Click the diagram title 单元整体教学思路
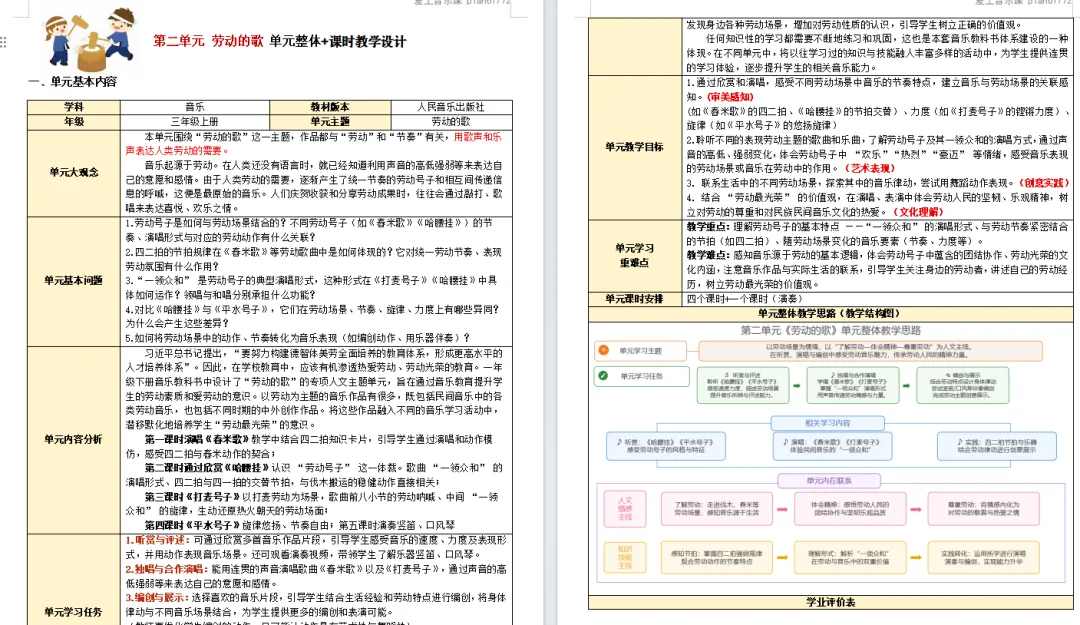Image resolution: width=1080 pixels, height=625 pixels. click(831, 330)
